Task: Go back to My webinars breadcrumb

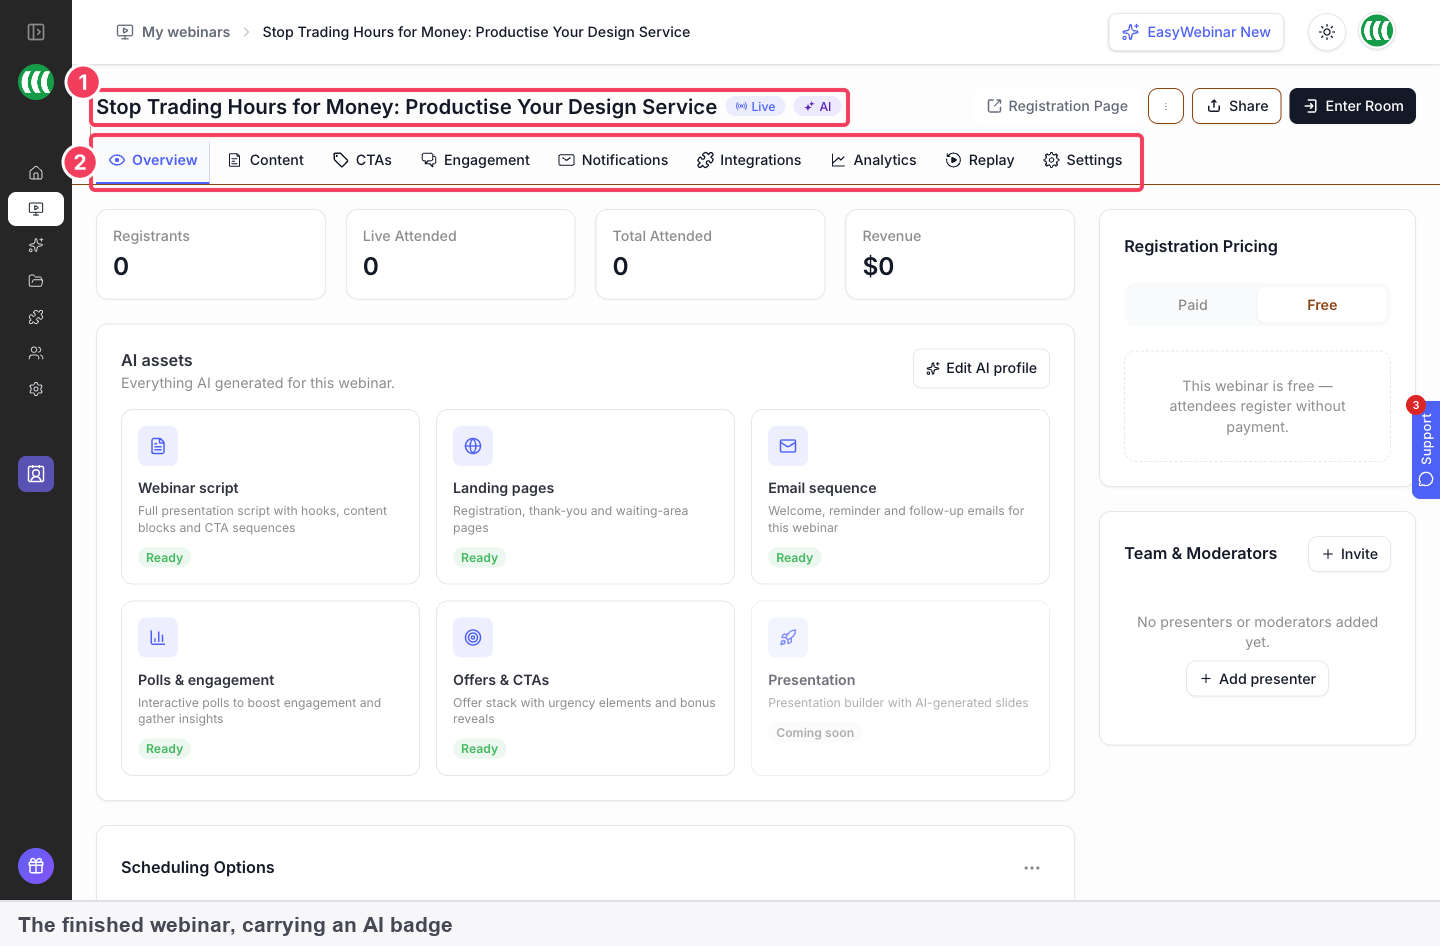Action: tap(174, 32)
